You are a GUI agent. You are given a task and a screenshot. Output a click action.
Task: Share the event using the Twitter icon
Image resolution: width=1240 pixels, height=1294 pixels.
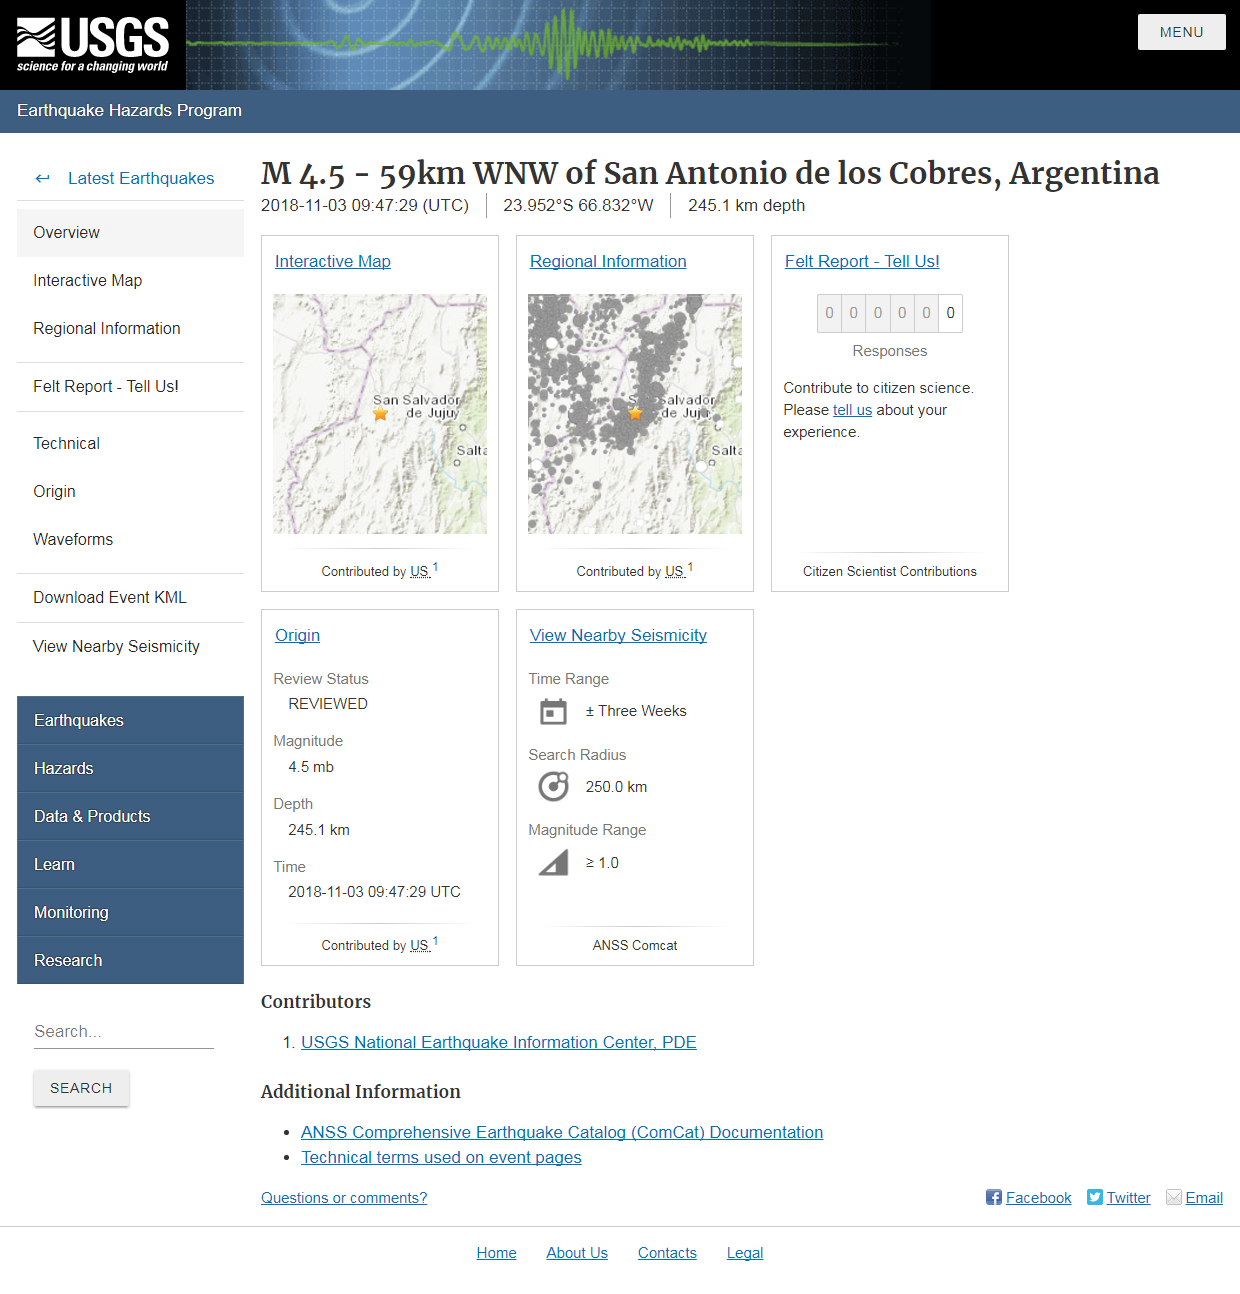click(1095, 1197)
